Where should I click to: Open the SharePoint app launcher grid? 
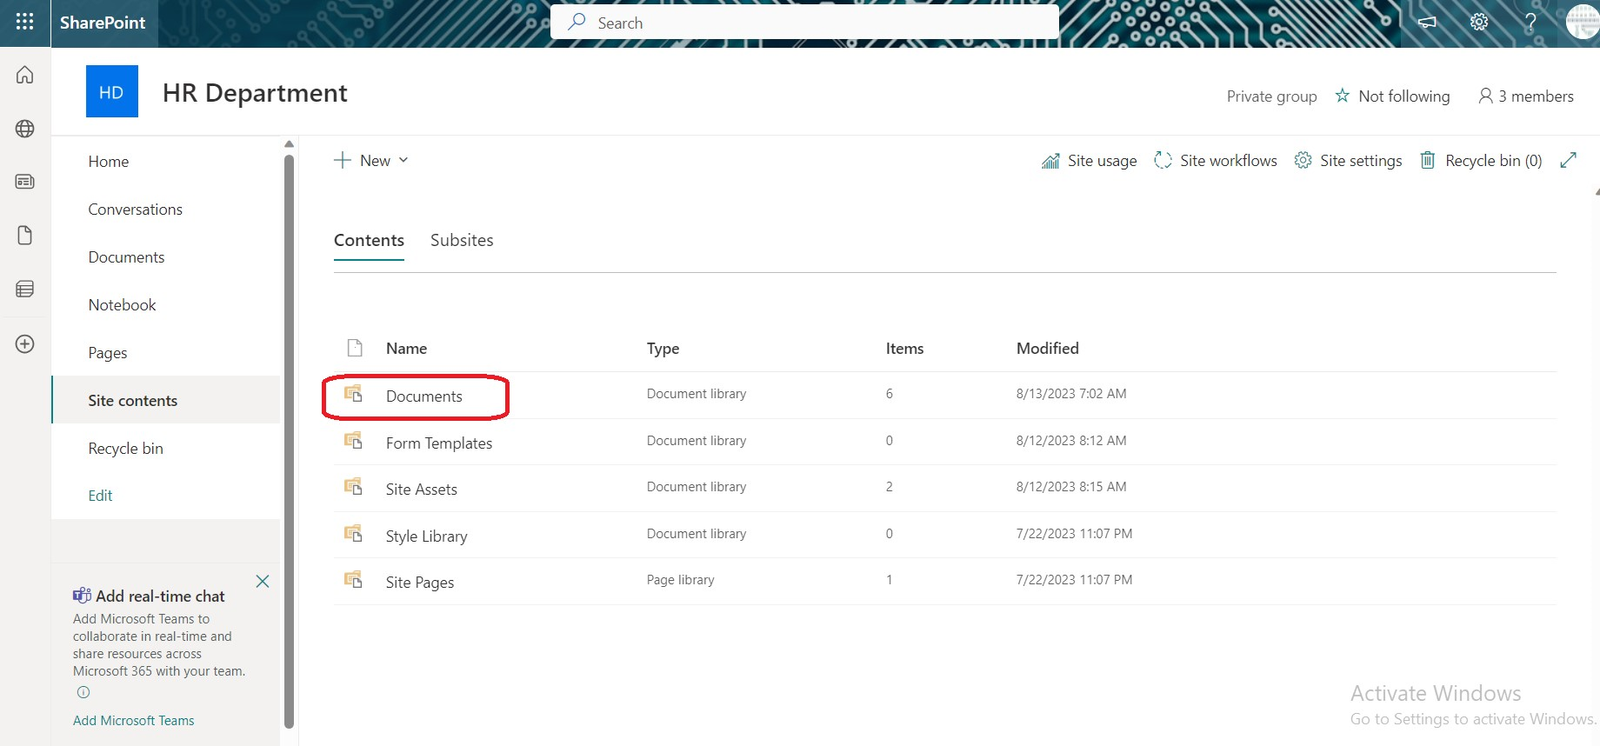(x=25, y=22)
